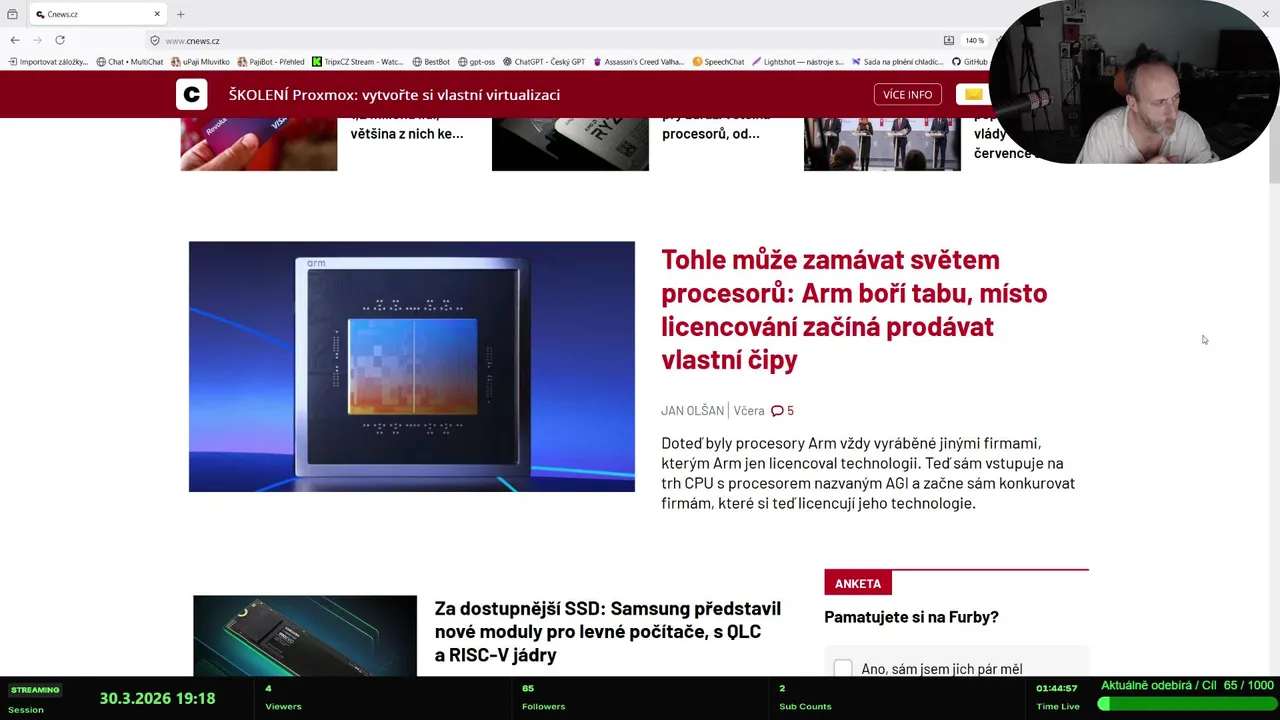1280x720 pixels.
Task: Click the STREAMING status badge
Action: point(35,690)
